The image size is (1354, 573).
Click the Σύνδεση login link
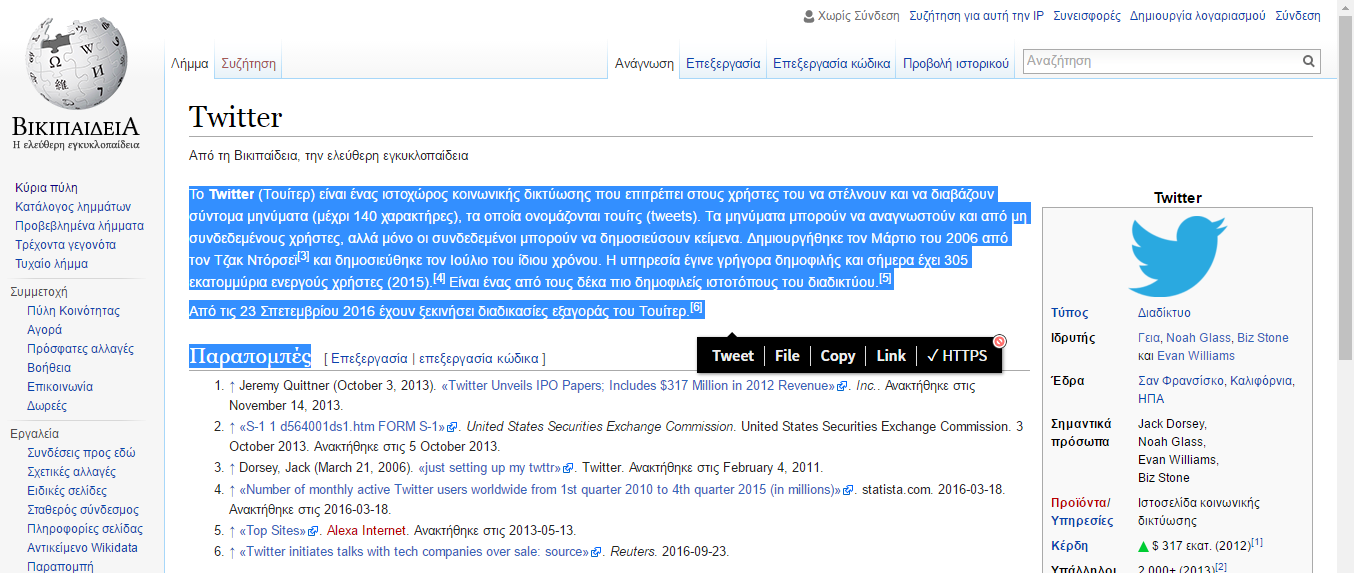pyautogui.click(x=1298, y=16)
